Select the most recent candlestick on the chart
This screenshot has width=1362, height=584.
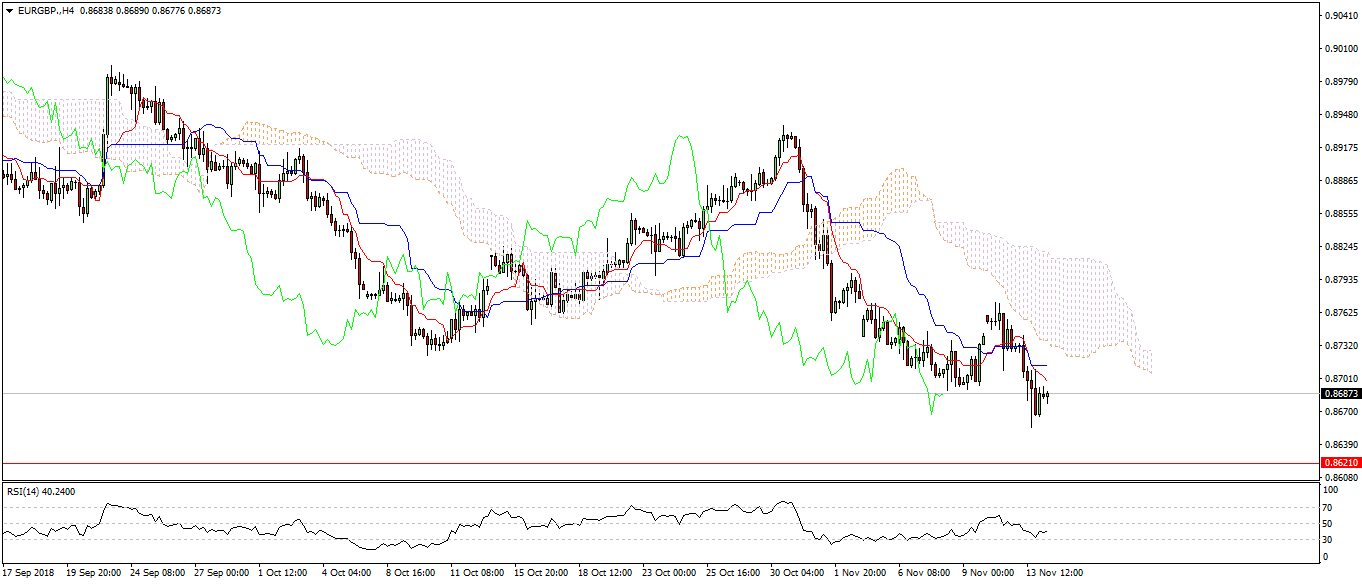[x=1046, y=396]
